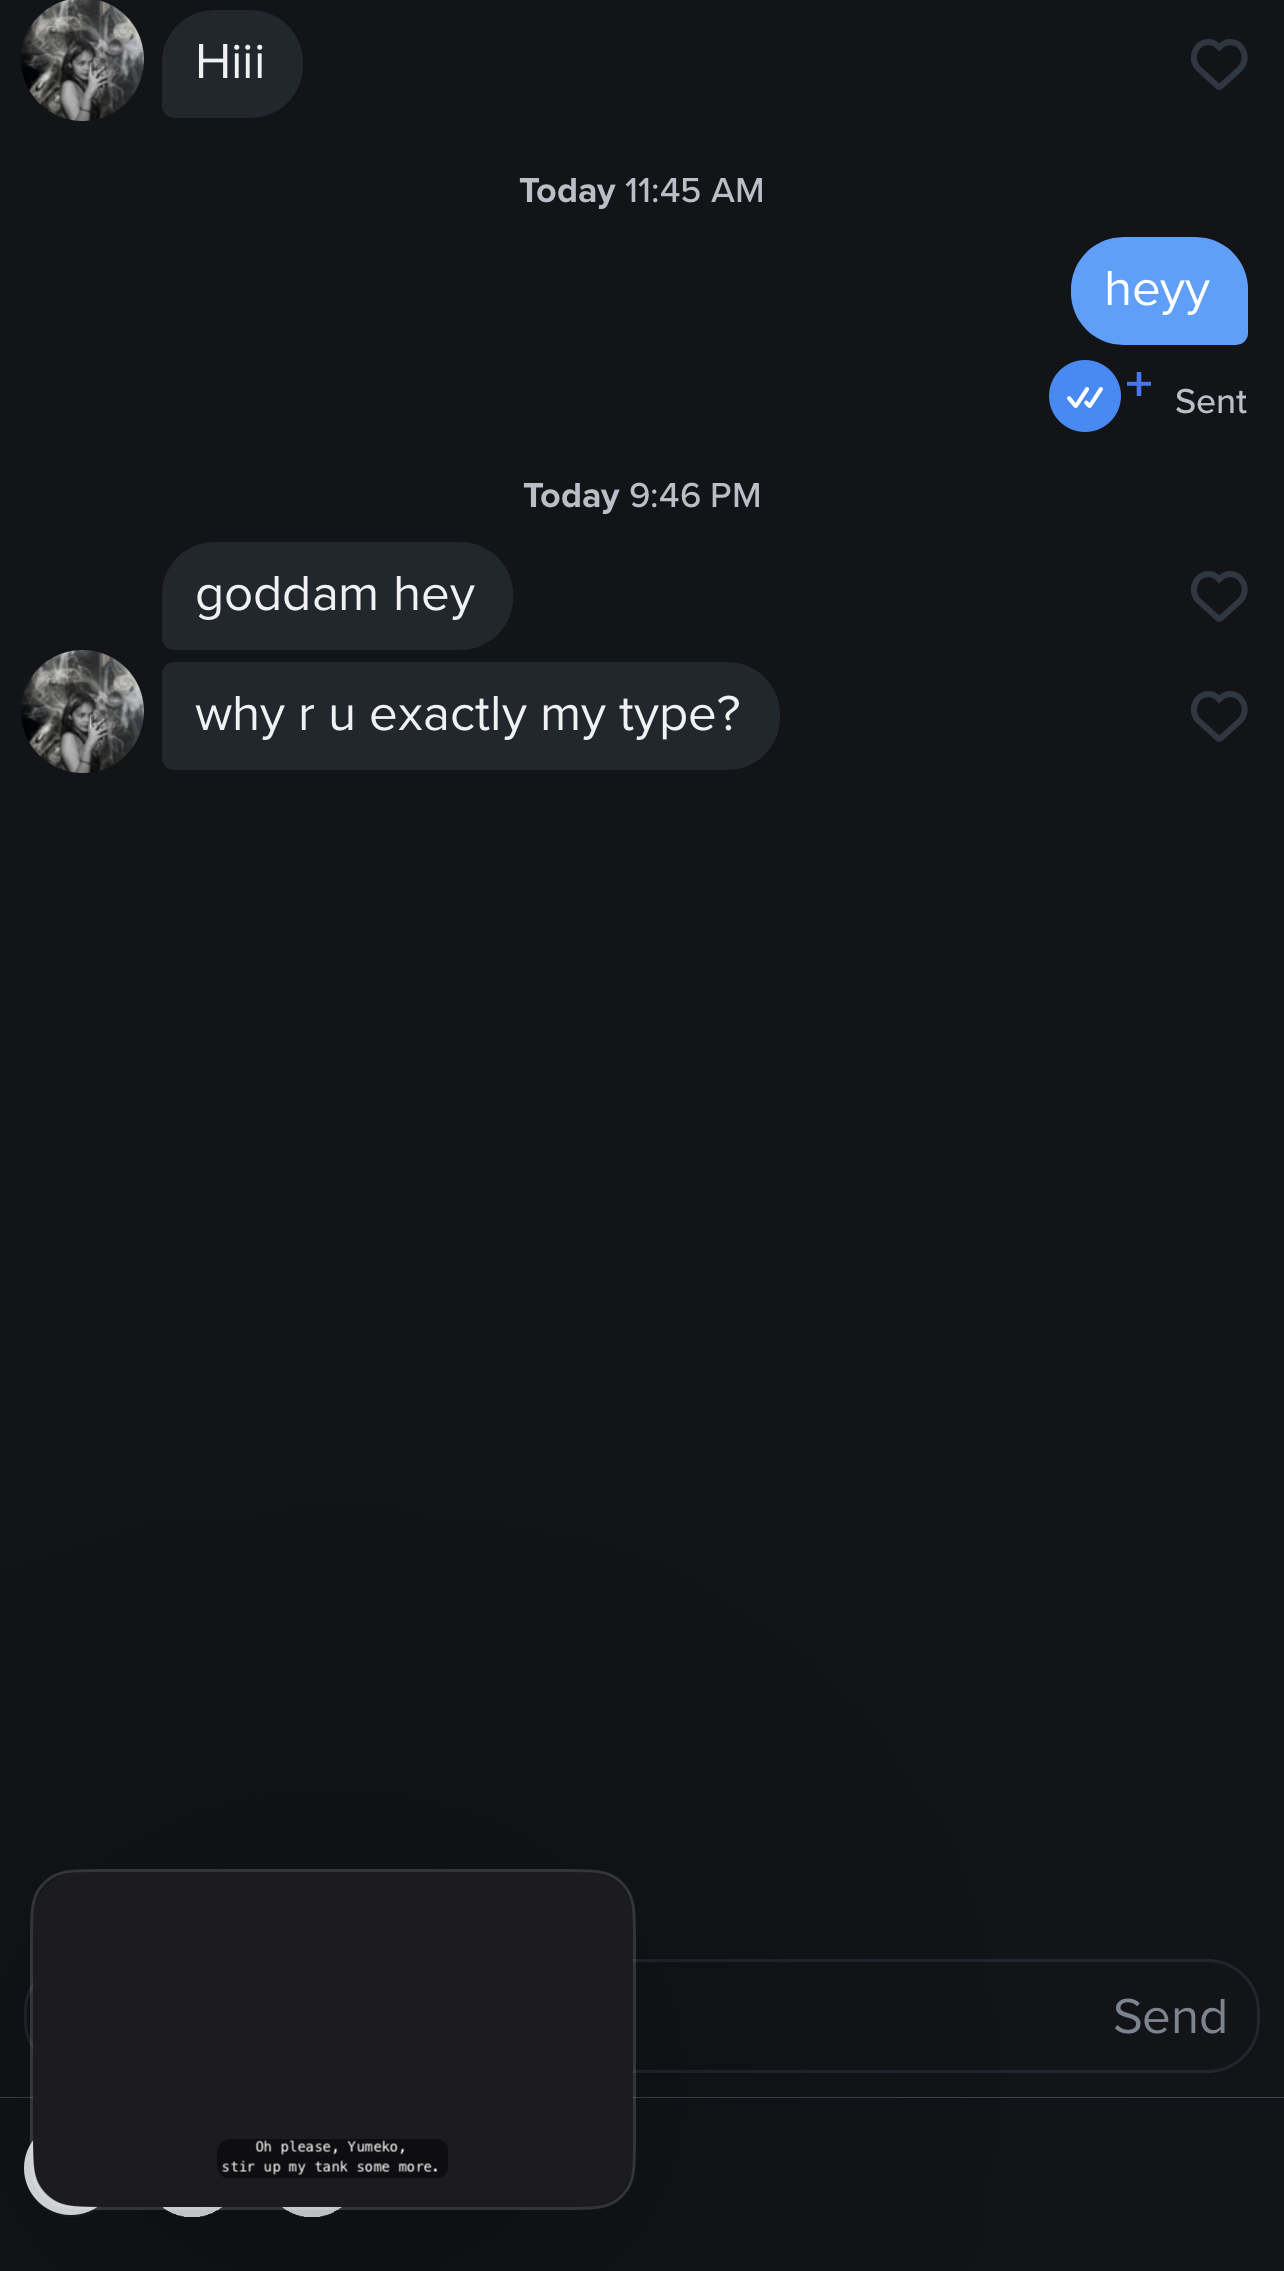Select the "goddam hey" message bubble
1284x2271 pixels.
coord(337,596)
